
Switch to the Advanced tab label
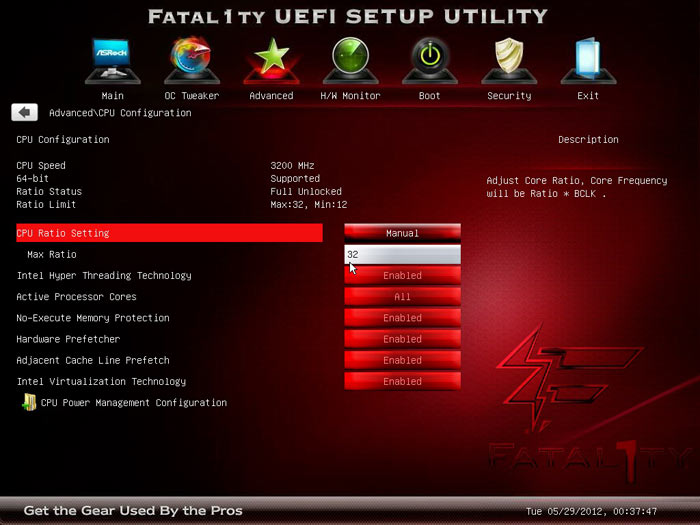(271, 96)
